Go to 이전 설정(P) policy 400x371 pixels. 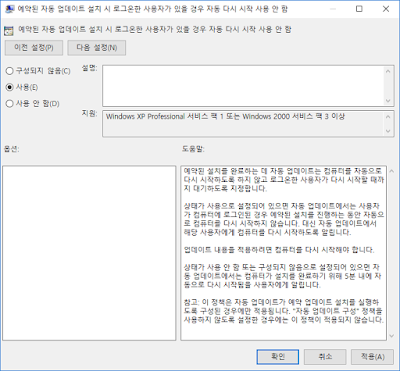(x=34, y=48)
